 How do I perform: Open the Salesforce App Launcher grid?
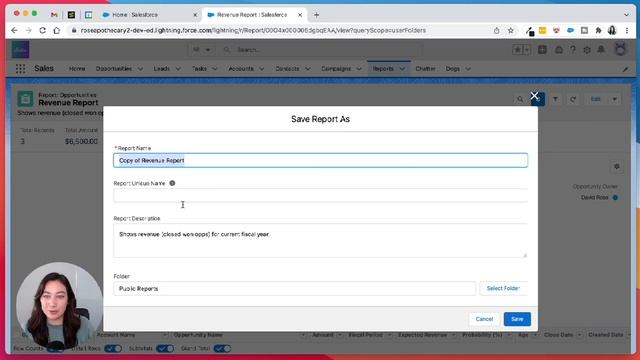pos(20,69)
